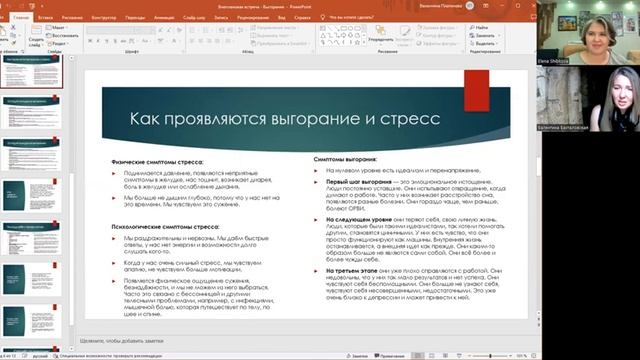This screenshot has height=360, width=640.
Task: Toggle bulleted list button
Action: click(x=193, y=30)
